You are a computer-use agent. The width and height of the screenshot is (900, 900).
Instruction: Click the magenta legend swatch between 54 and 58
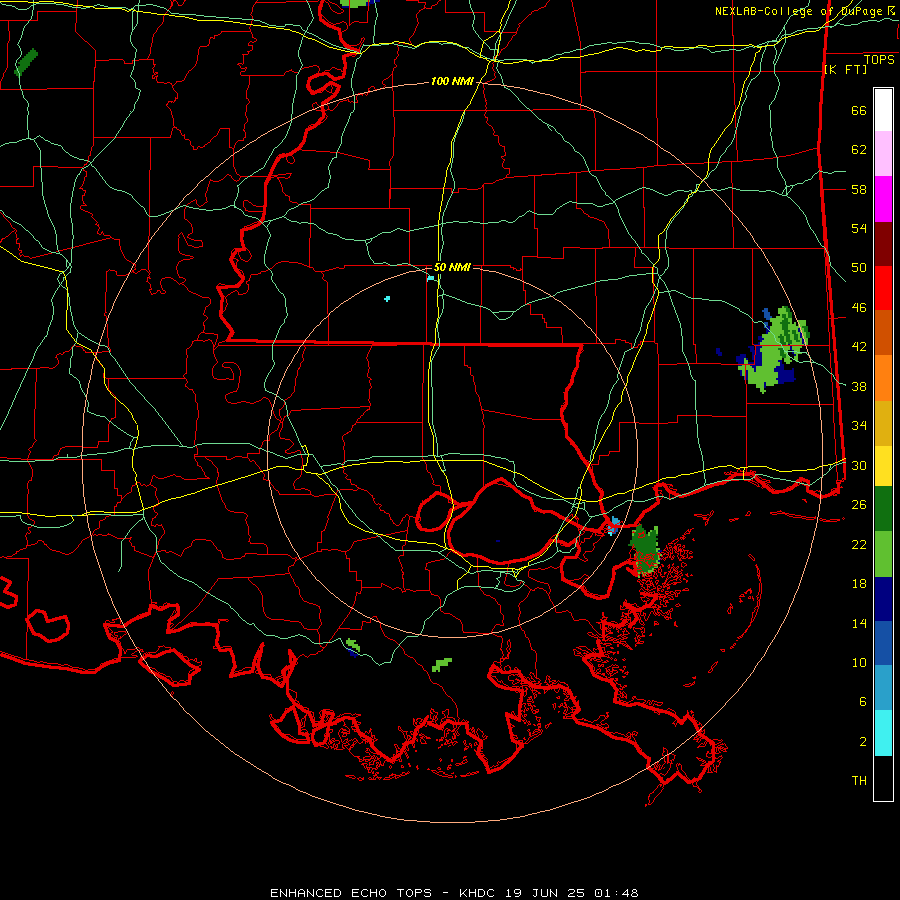pyautogui.click(x=883, y=199)
